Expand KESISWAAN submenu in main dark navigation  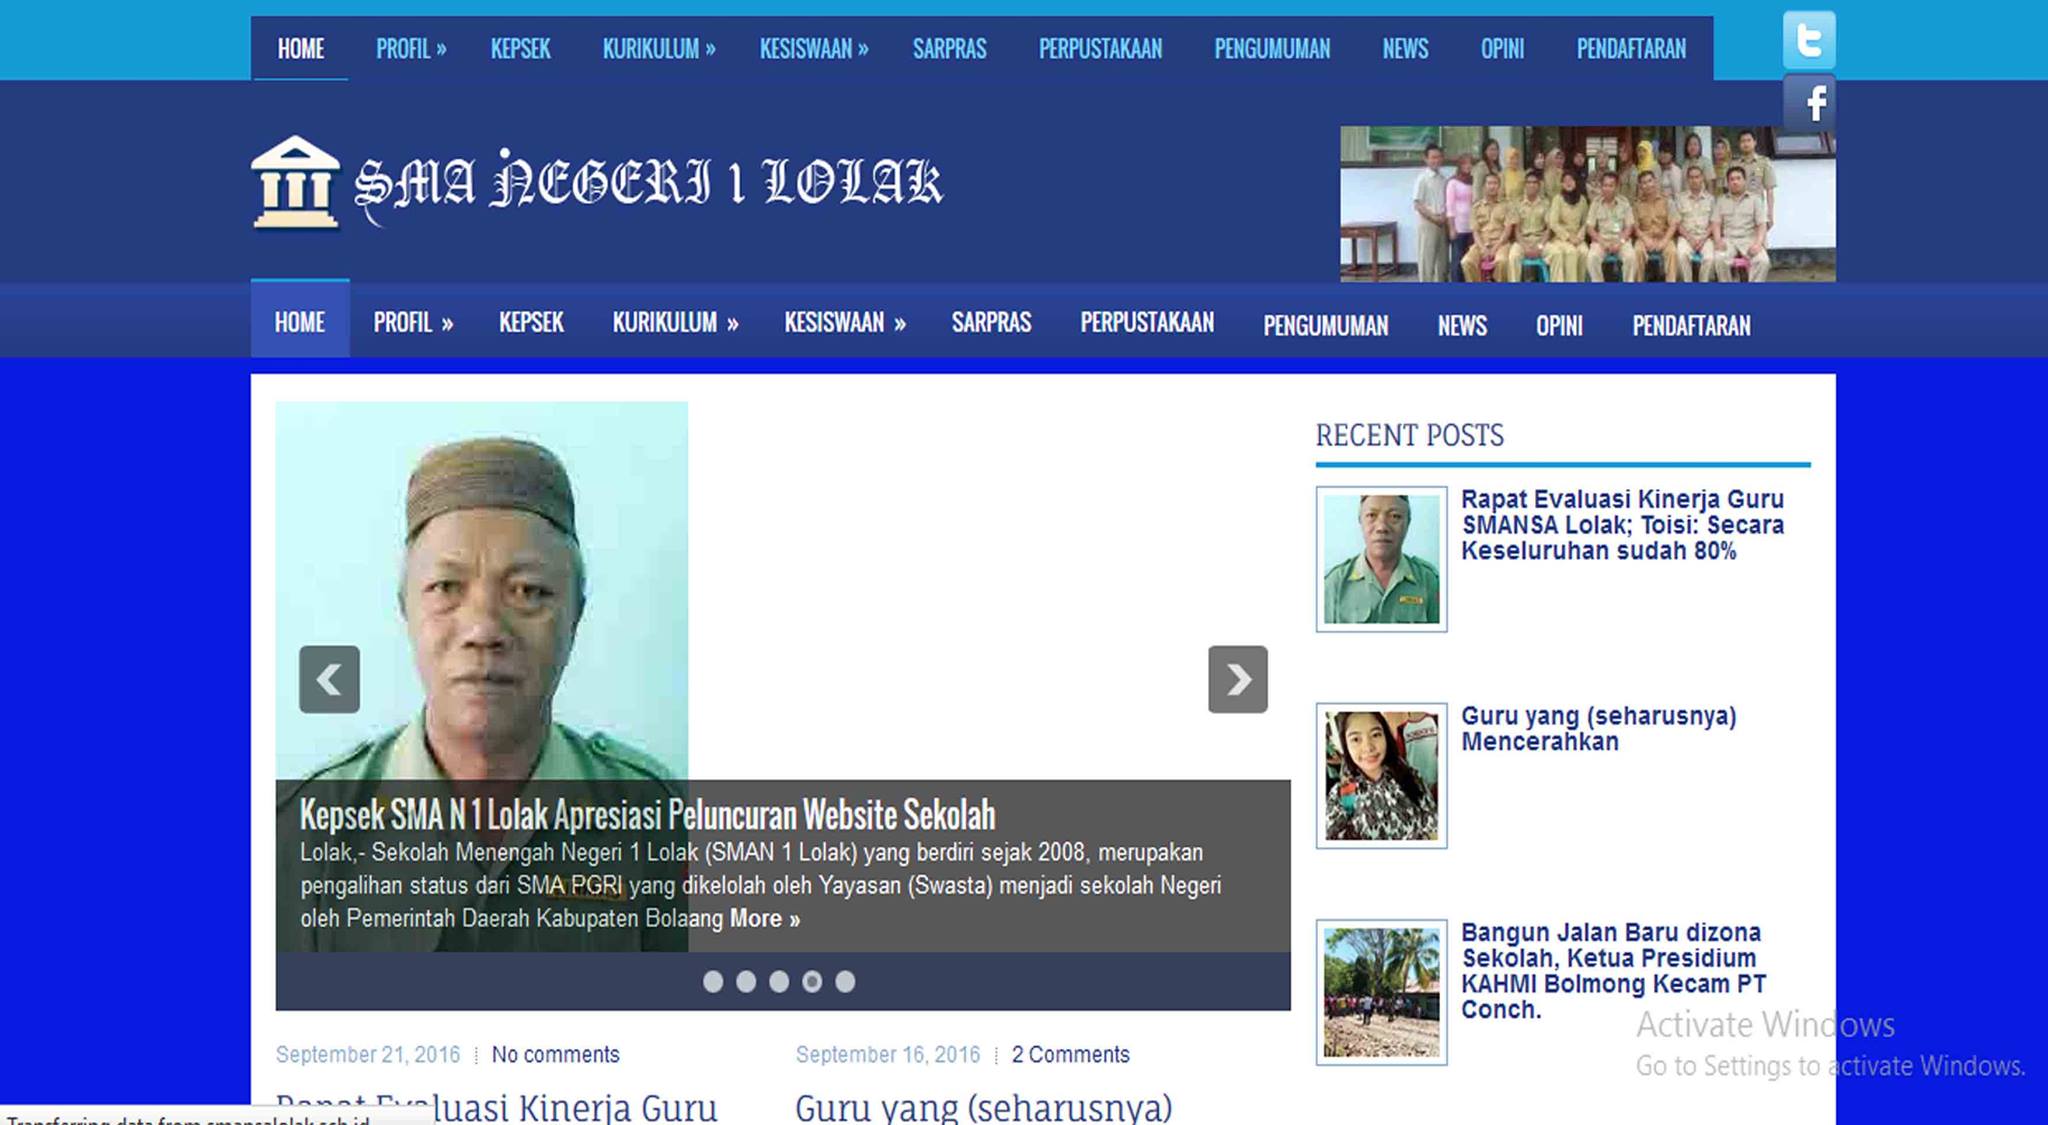click(x=845, y=323)
